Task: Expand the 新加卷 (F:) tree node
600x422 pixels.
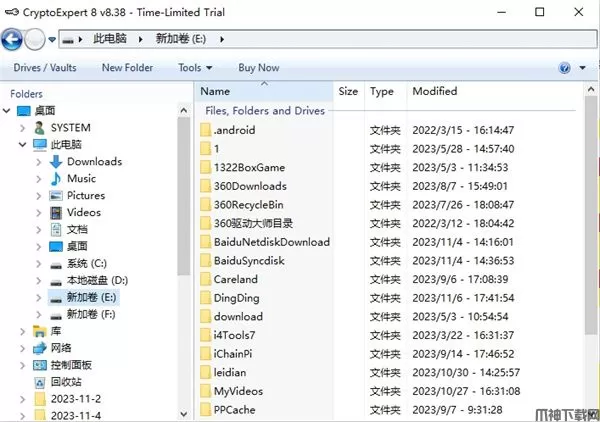Action: pos(39,314)
